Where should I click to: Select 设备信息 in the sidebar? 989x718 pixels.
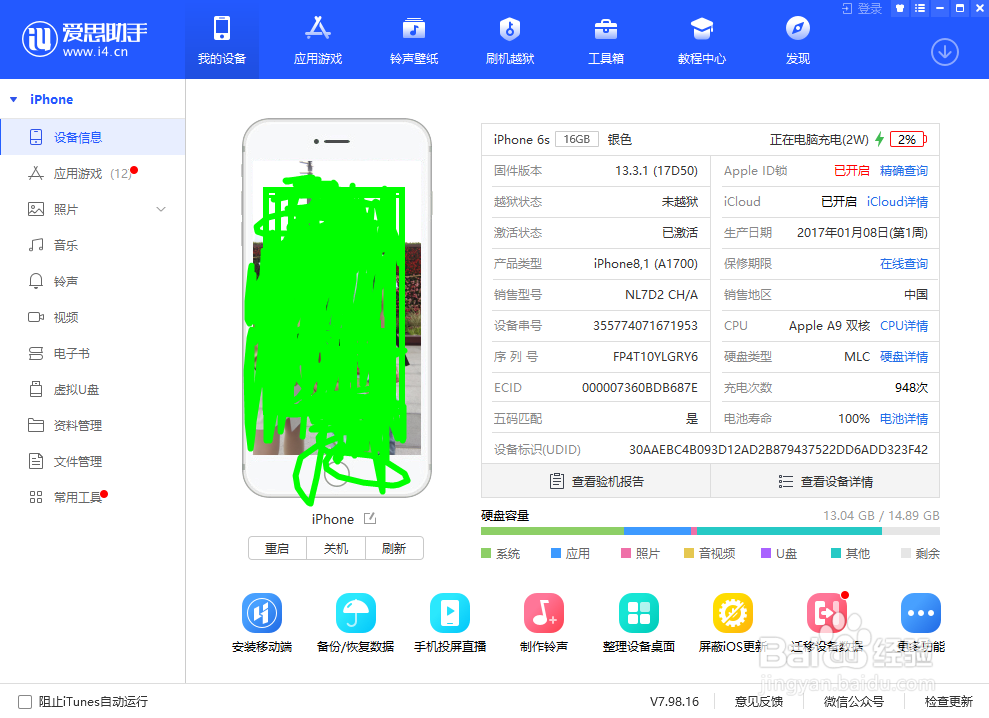pos(93,137)
